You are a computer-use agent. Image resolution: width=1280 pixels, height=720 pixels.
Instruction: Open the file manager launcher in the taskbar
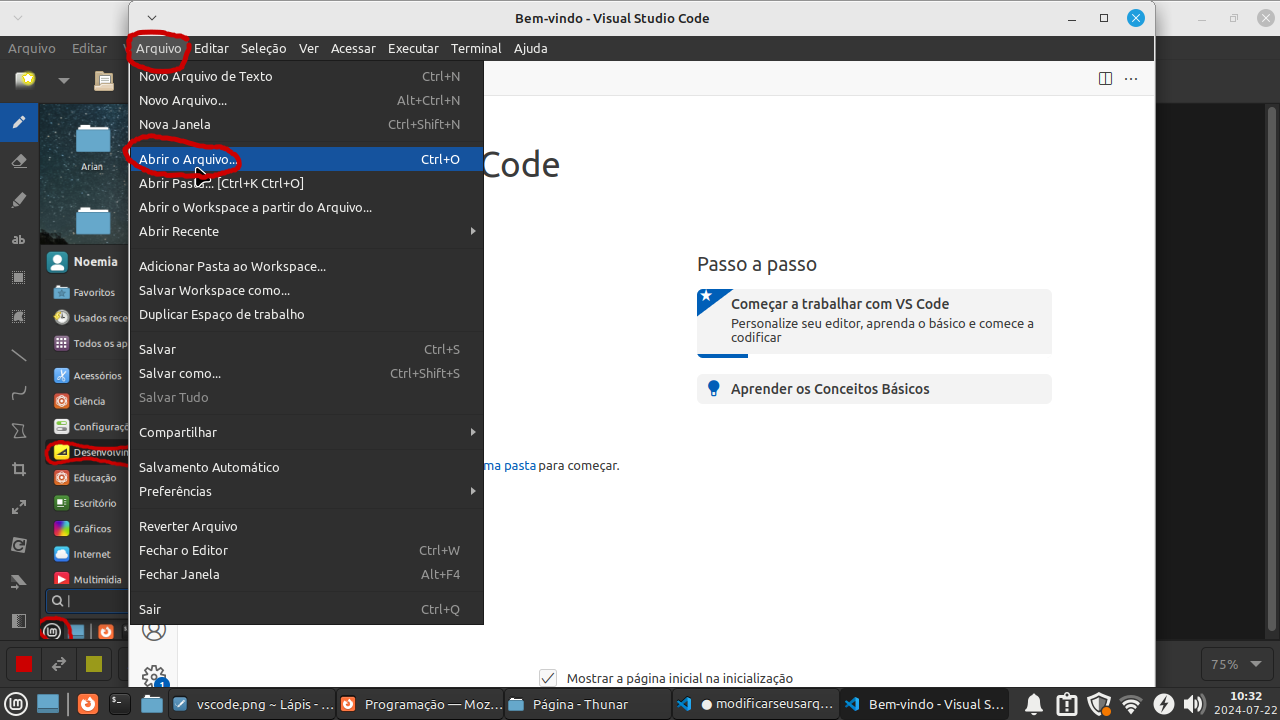(151, 704)
